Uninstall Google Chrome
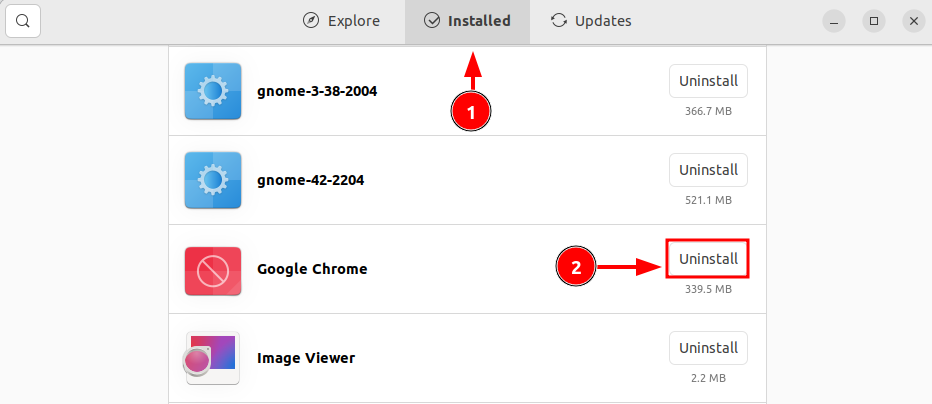Viewport: 932px width, 404px height. (708, 259)
